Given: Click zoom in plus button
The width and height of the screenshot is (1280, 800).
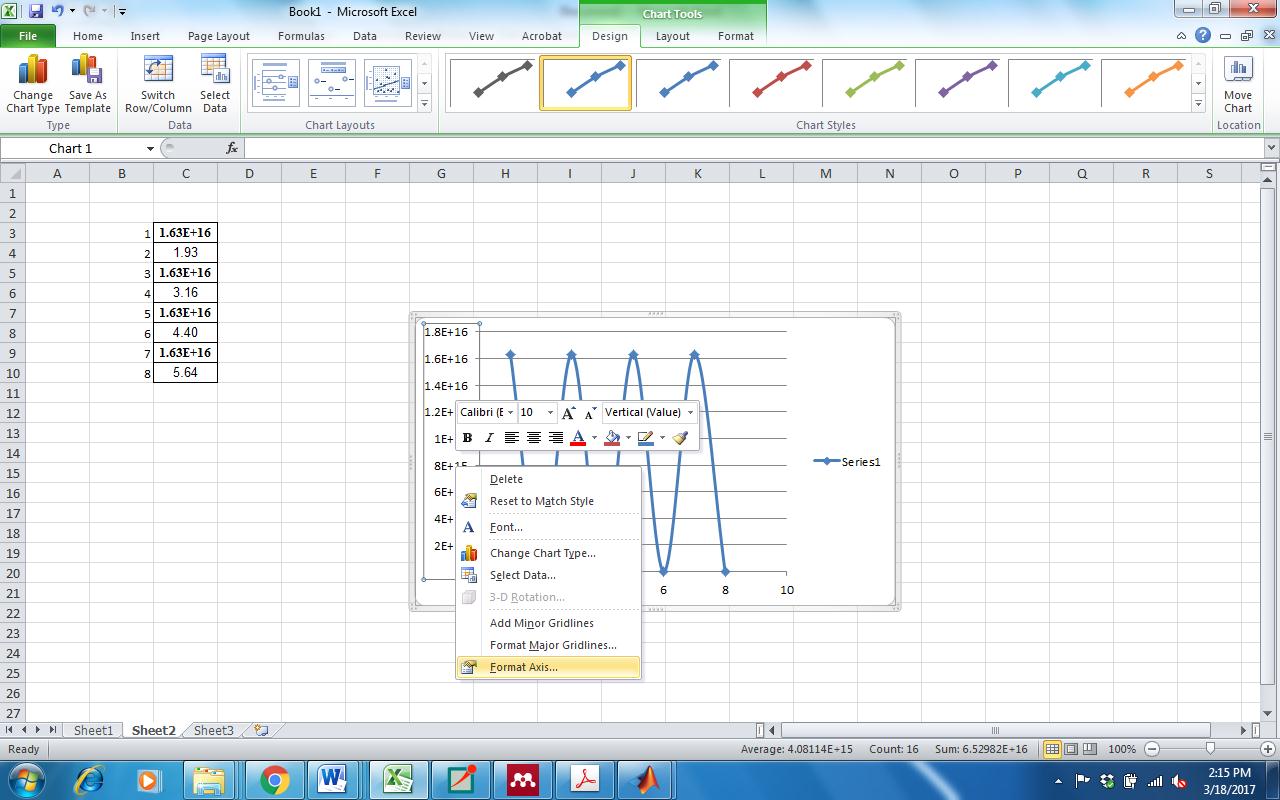Looking at the screenshot, I should (x=1267, y=749).
